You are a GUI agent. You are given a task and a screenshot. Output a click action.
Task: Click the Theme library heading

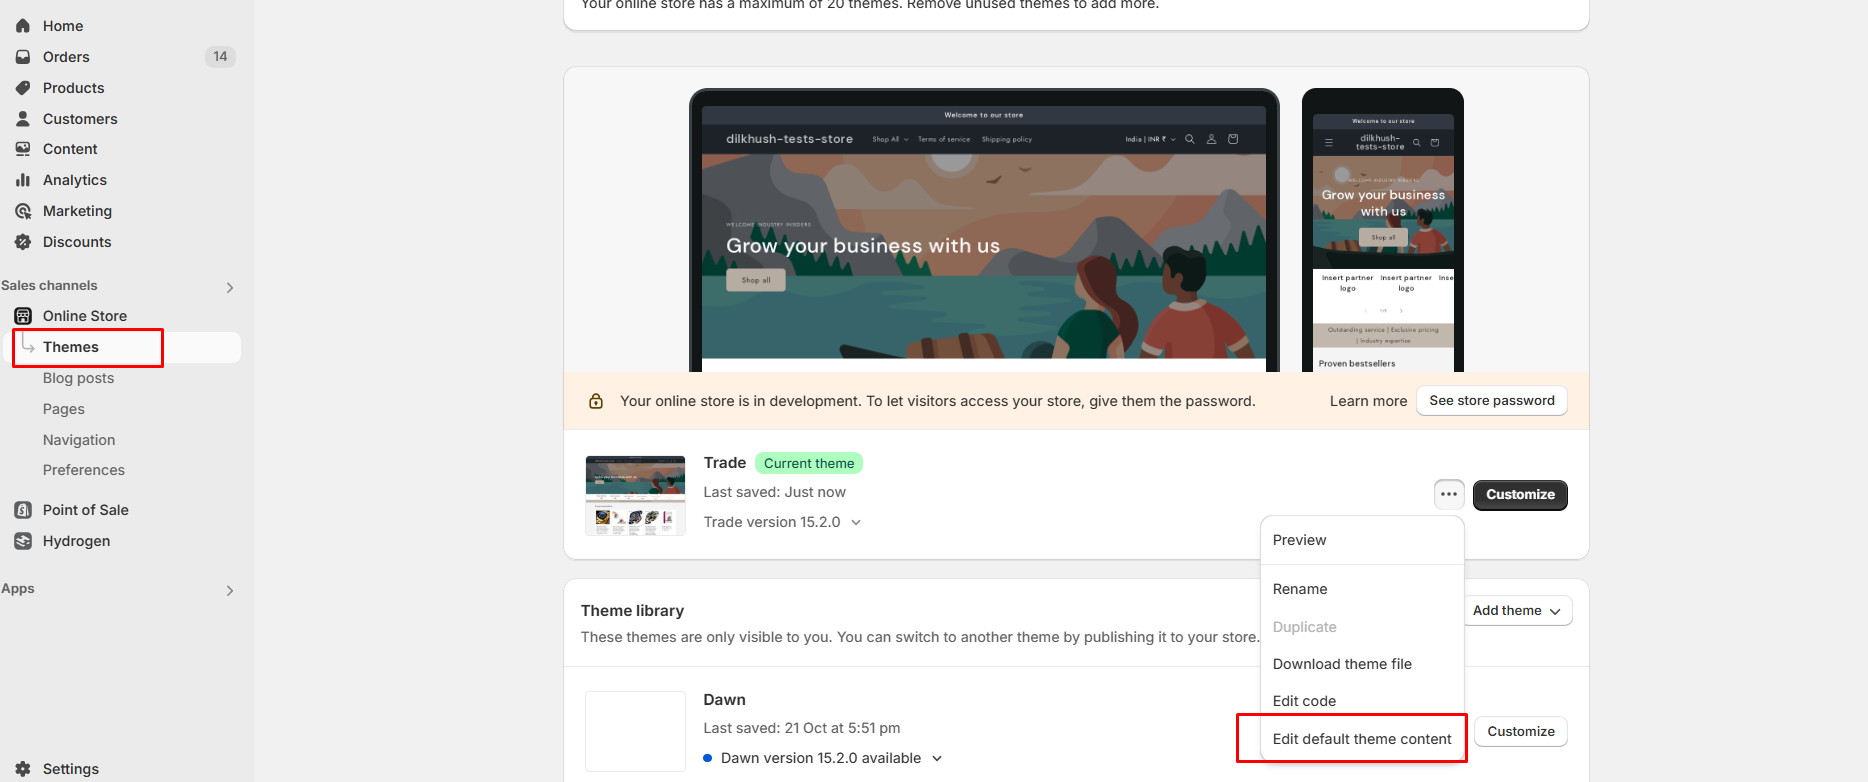coord(632,611)
